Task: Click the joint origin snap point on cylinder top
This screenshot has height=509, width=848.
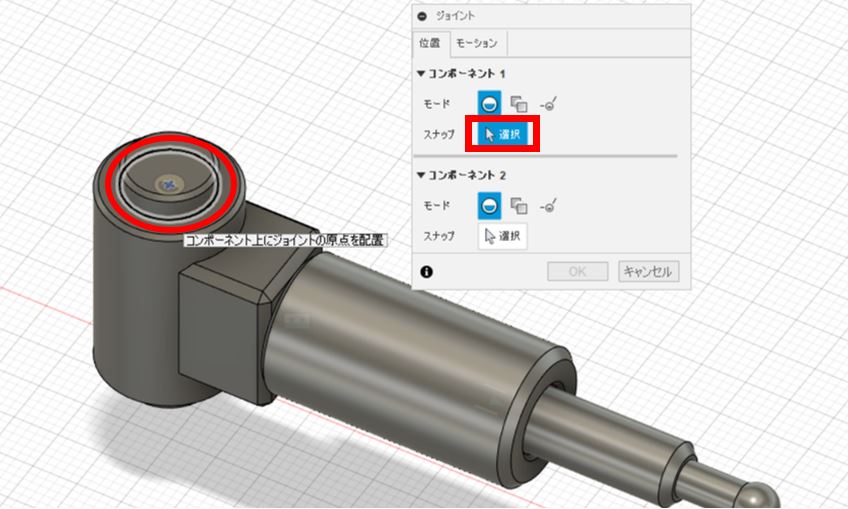Action: tap(170, 185)
